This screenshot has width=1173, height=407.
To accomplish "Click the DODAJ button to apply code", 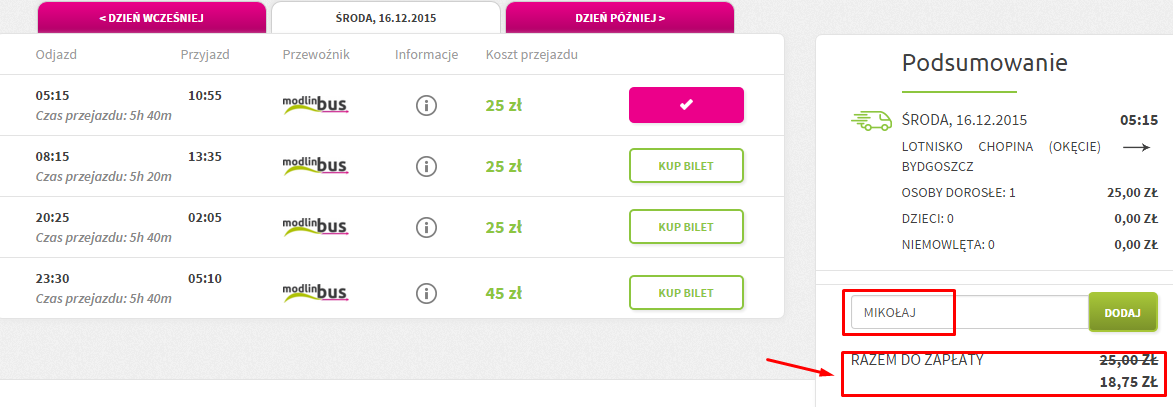I will pos(1122,312).
